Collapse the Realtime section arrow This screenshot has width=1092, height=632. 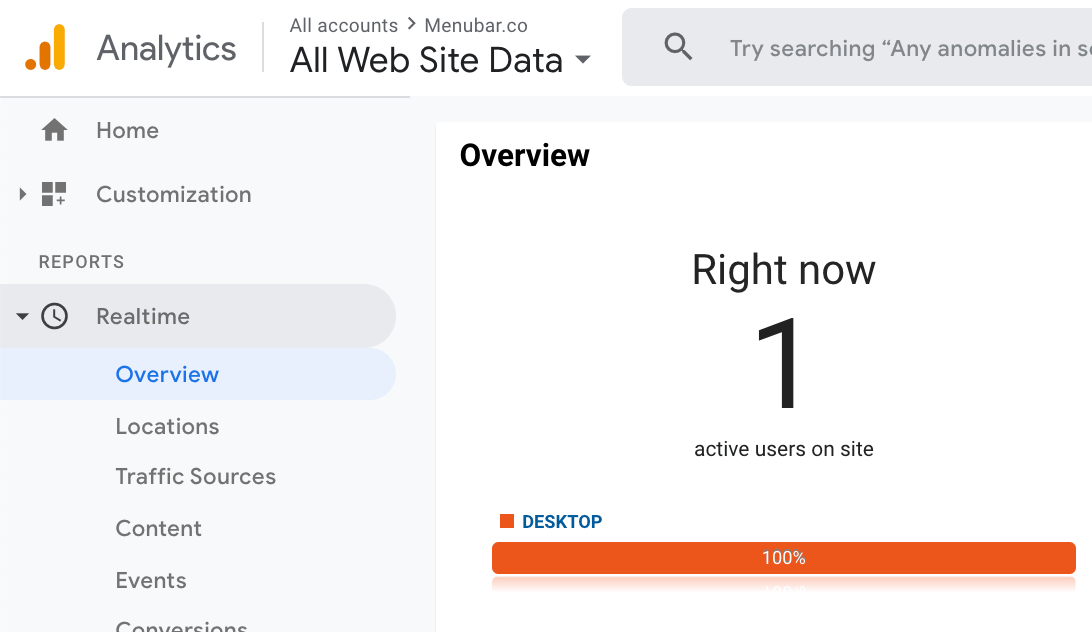tap(22, 316)
